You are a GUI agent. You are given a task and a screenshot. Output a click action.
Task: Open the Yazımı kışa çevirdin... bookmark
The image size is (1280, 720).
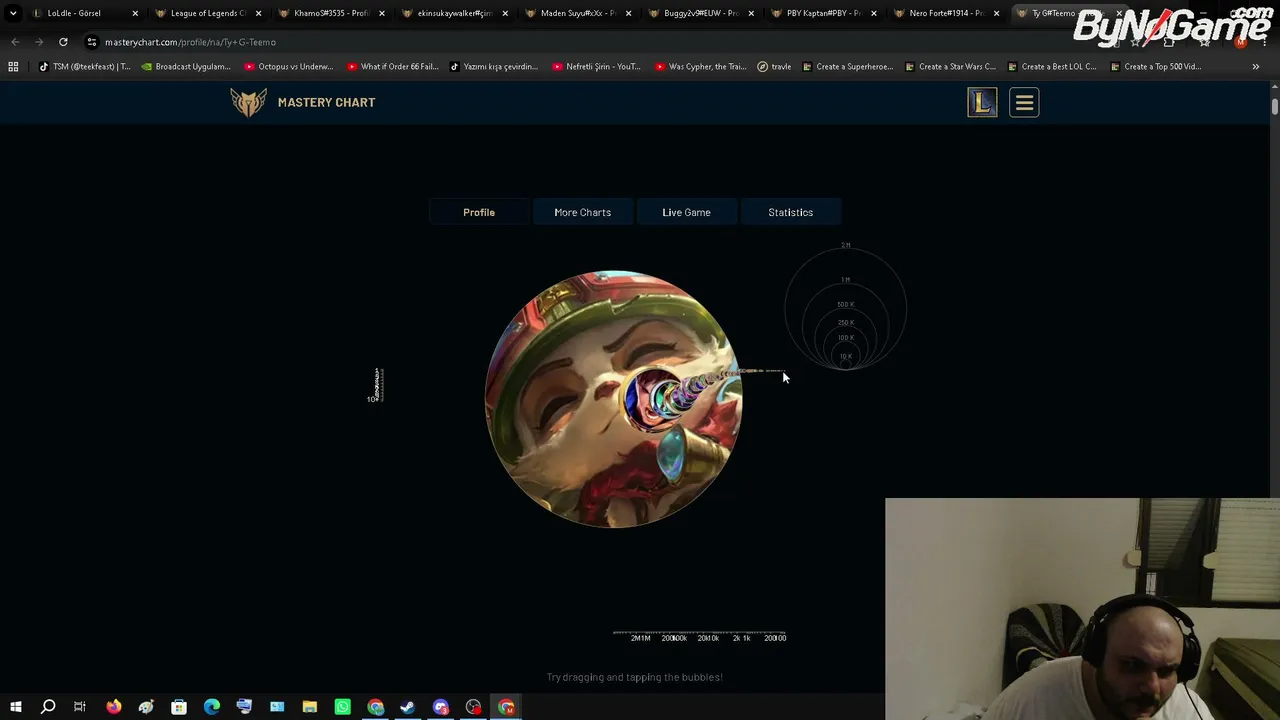coord(494,67)
